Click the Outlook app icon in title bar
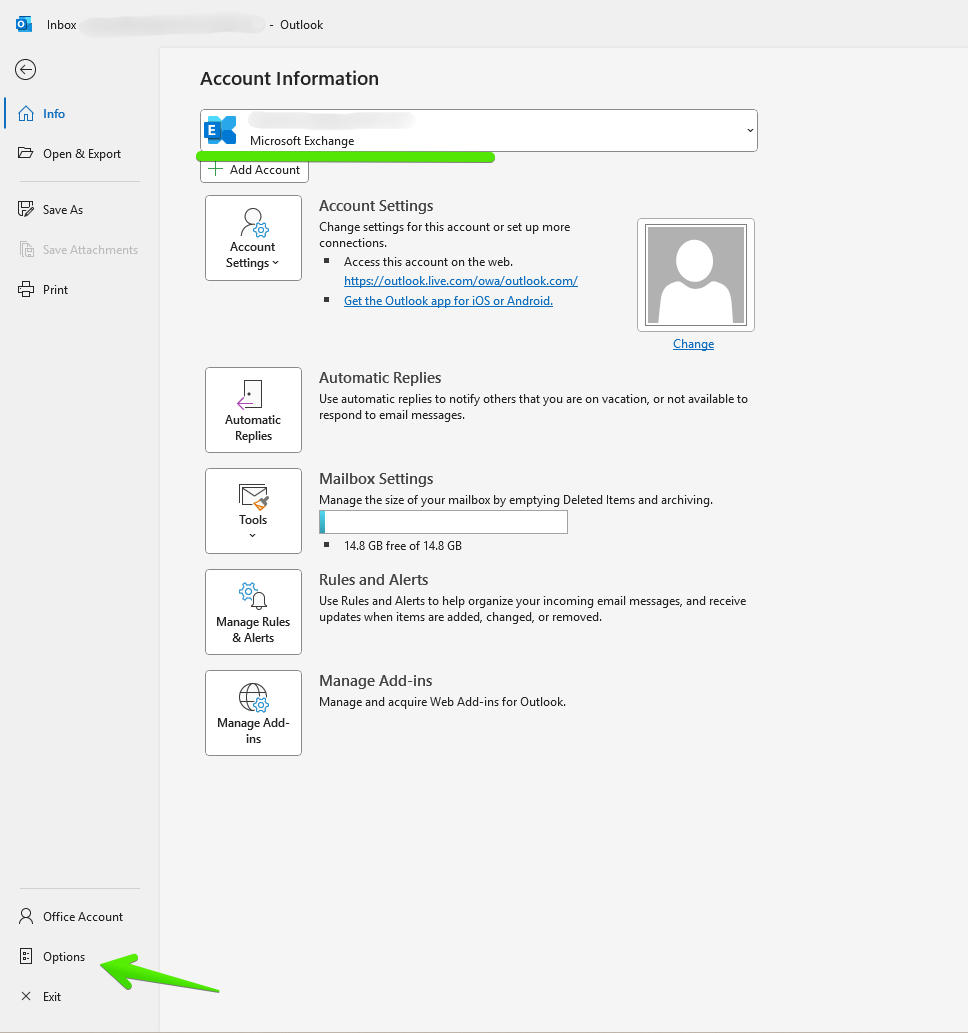 point(24,24)
